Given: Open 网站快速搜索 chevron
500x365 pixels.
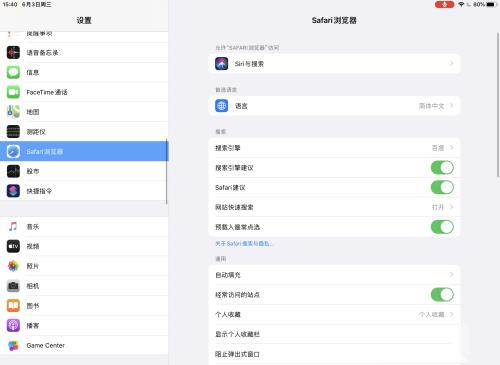Looking at the screenshot, I should 452,207.
